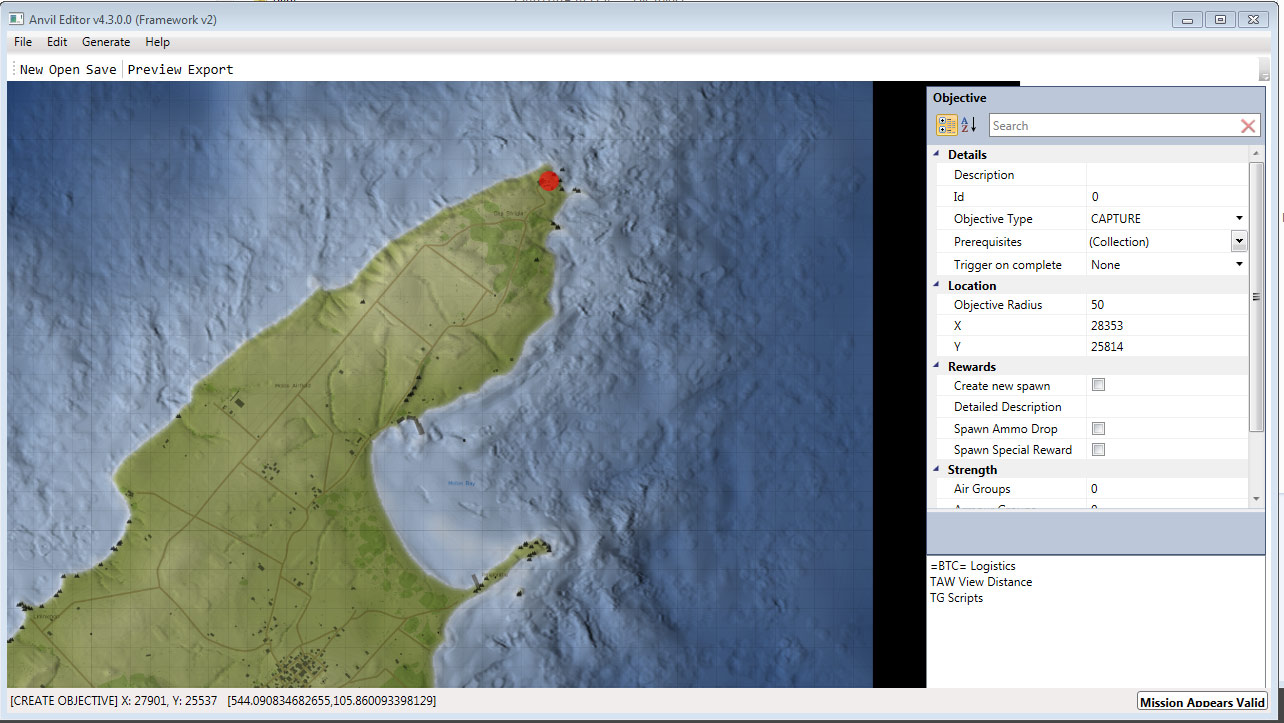
Task: Click Save in the toolbar
Action: (x=101, y=69)
